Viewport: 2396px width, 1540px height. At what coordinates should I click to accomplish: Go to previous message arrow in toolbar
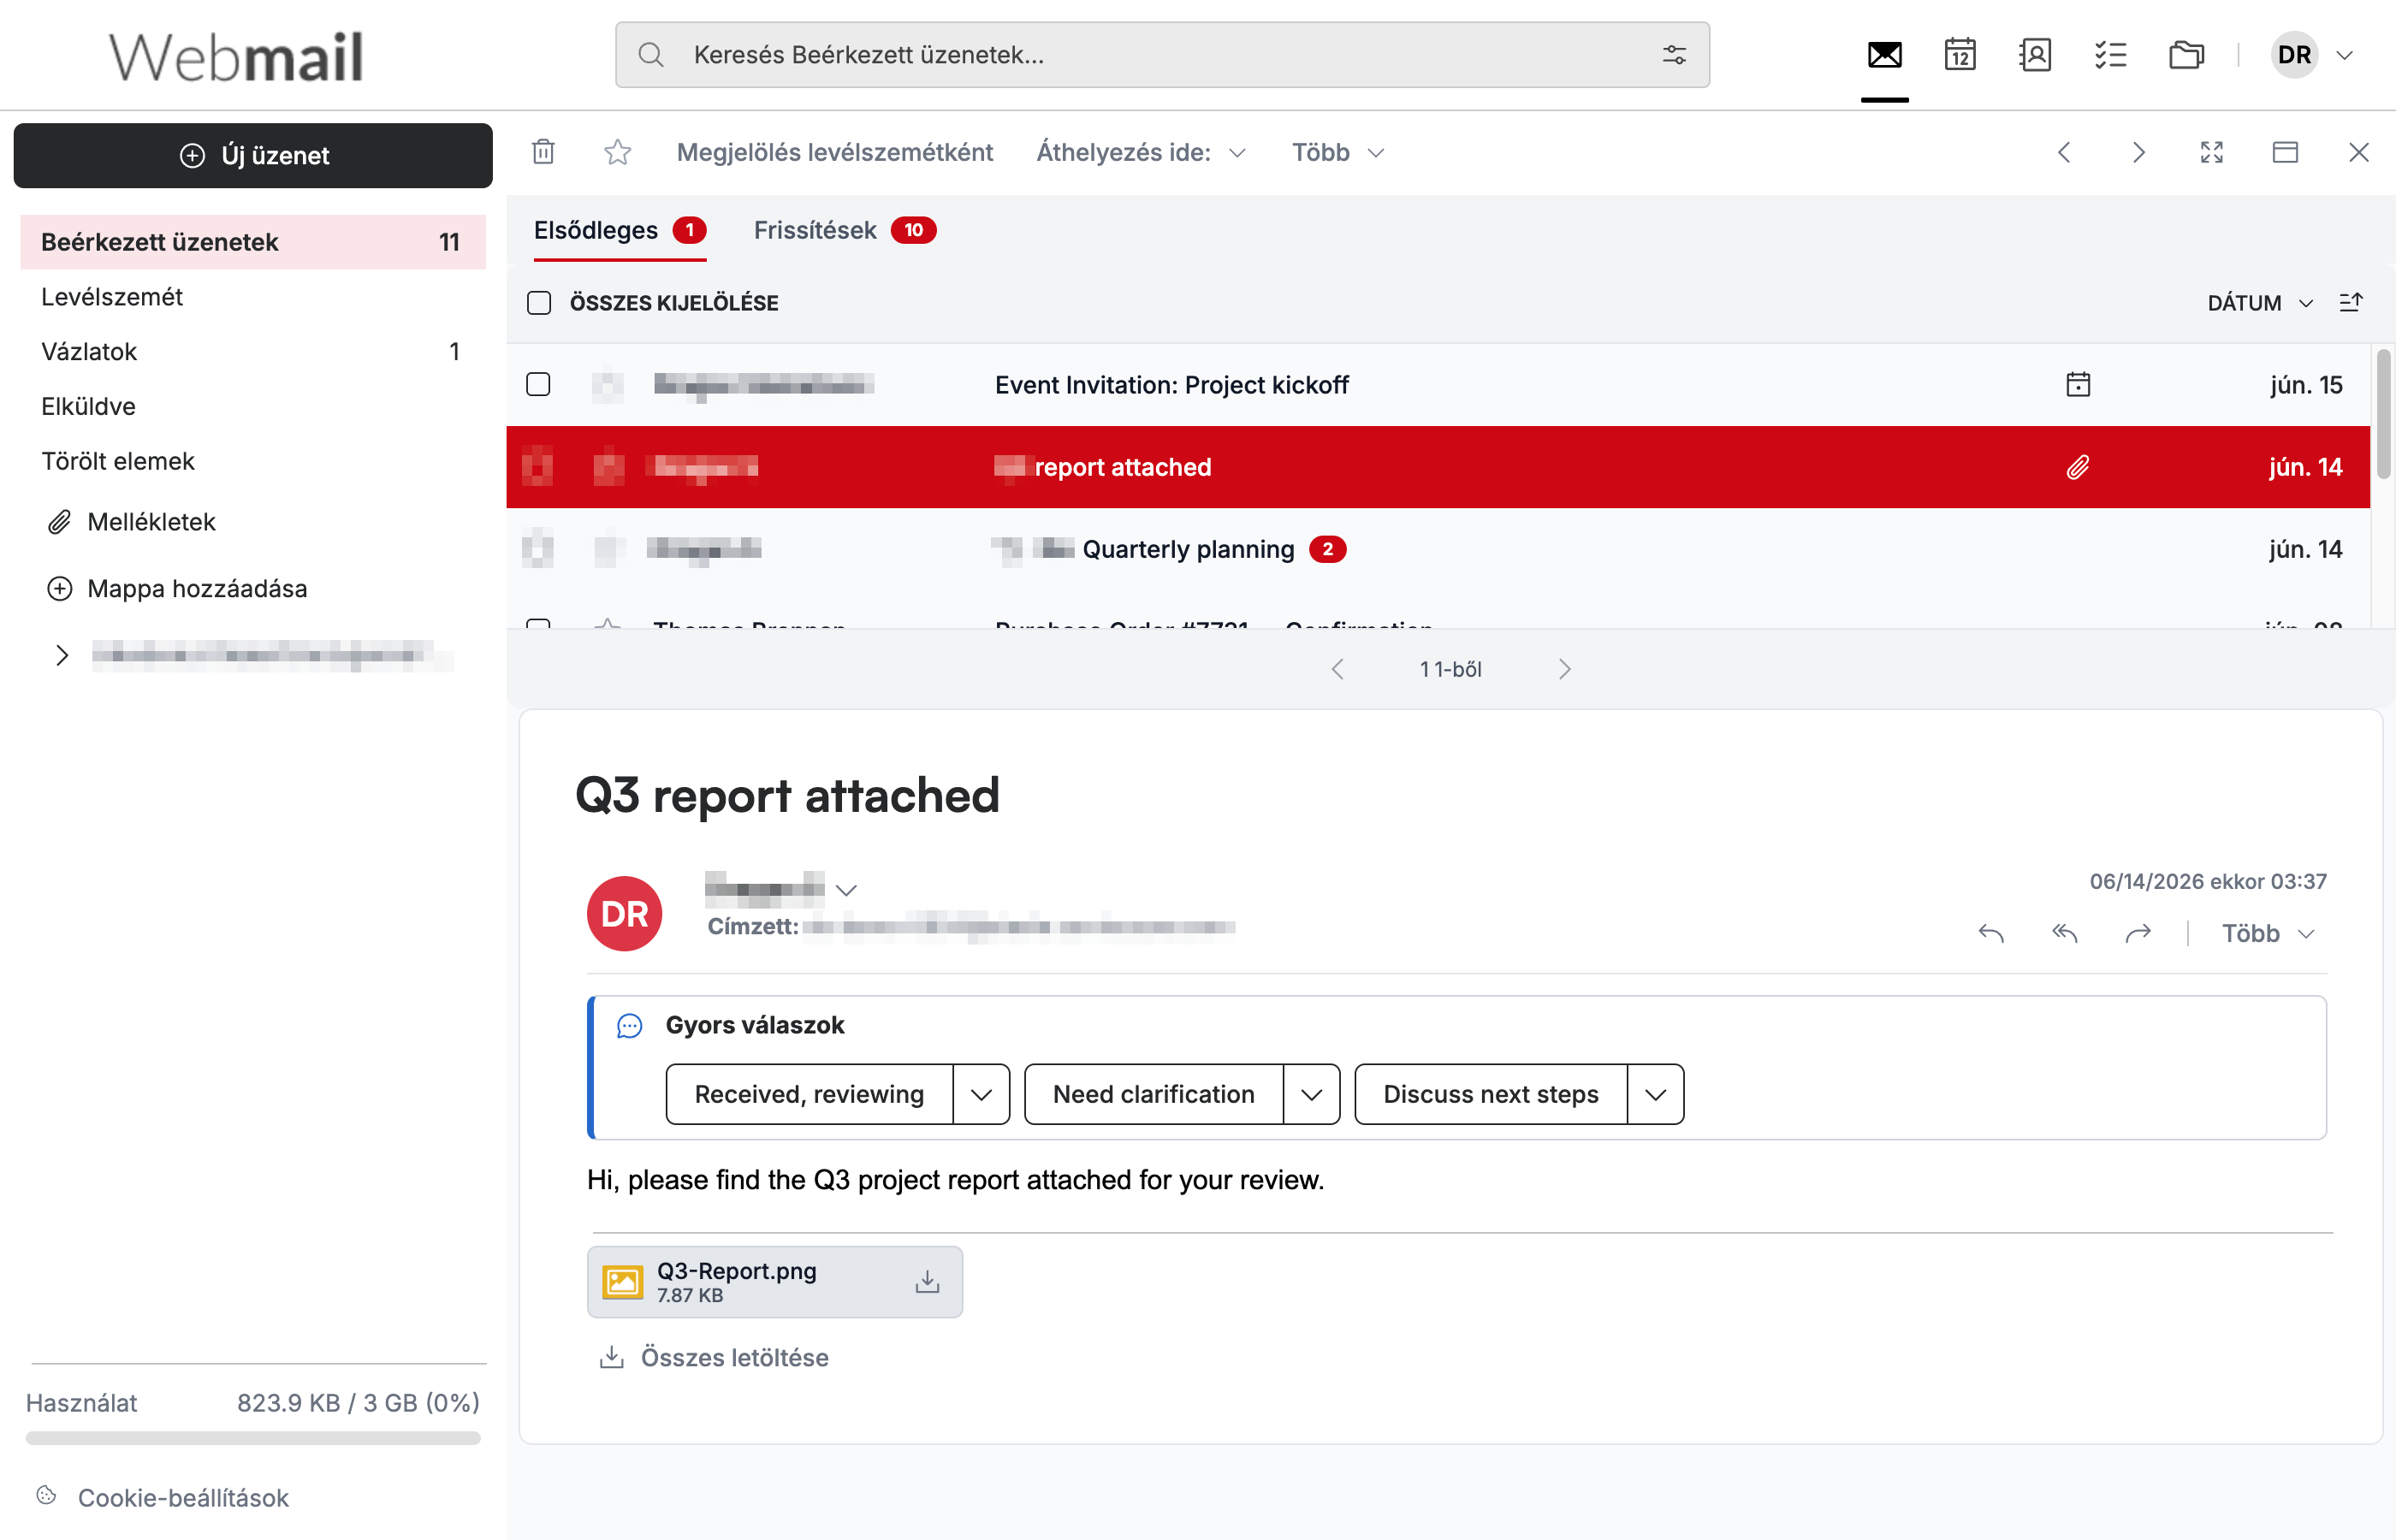(2064, 152)
